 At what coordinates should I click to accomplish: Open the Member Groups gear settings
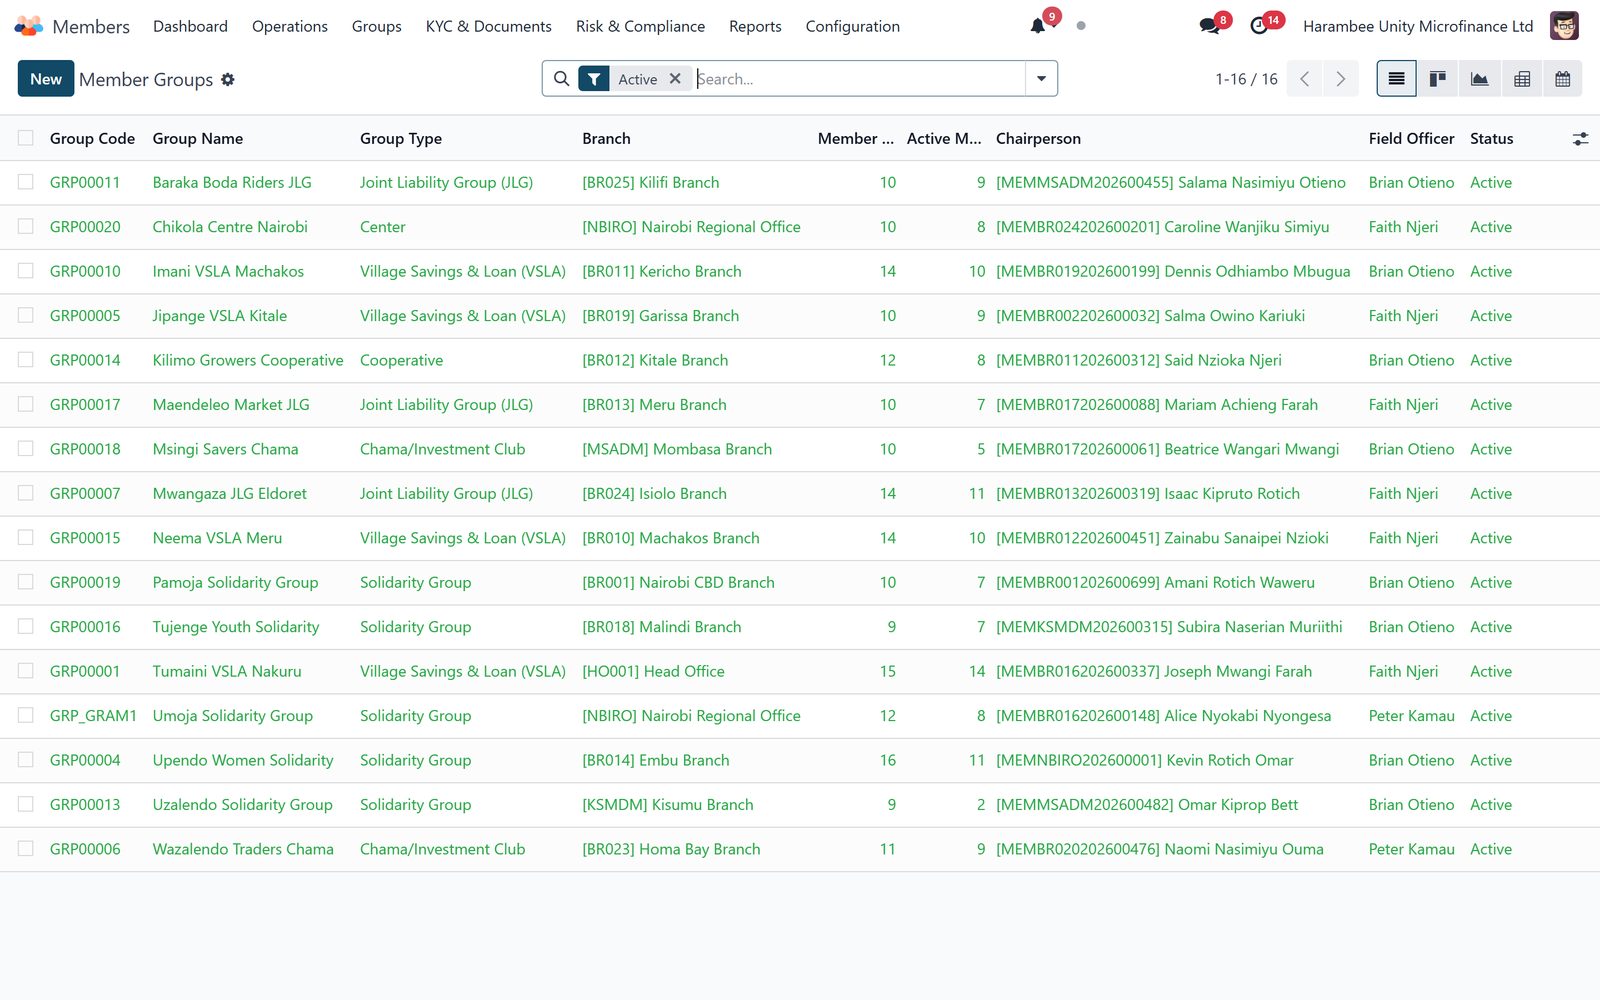click(228, 79)
